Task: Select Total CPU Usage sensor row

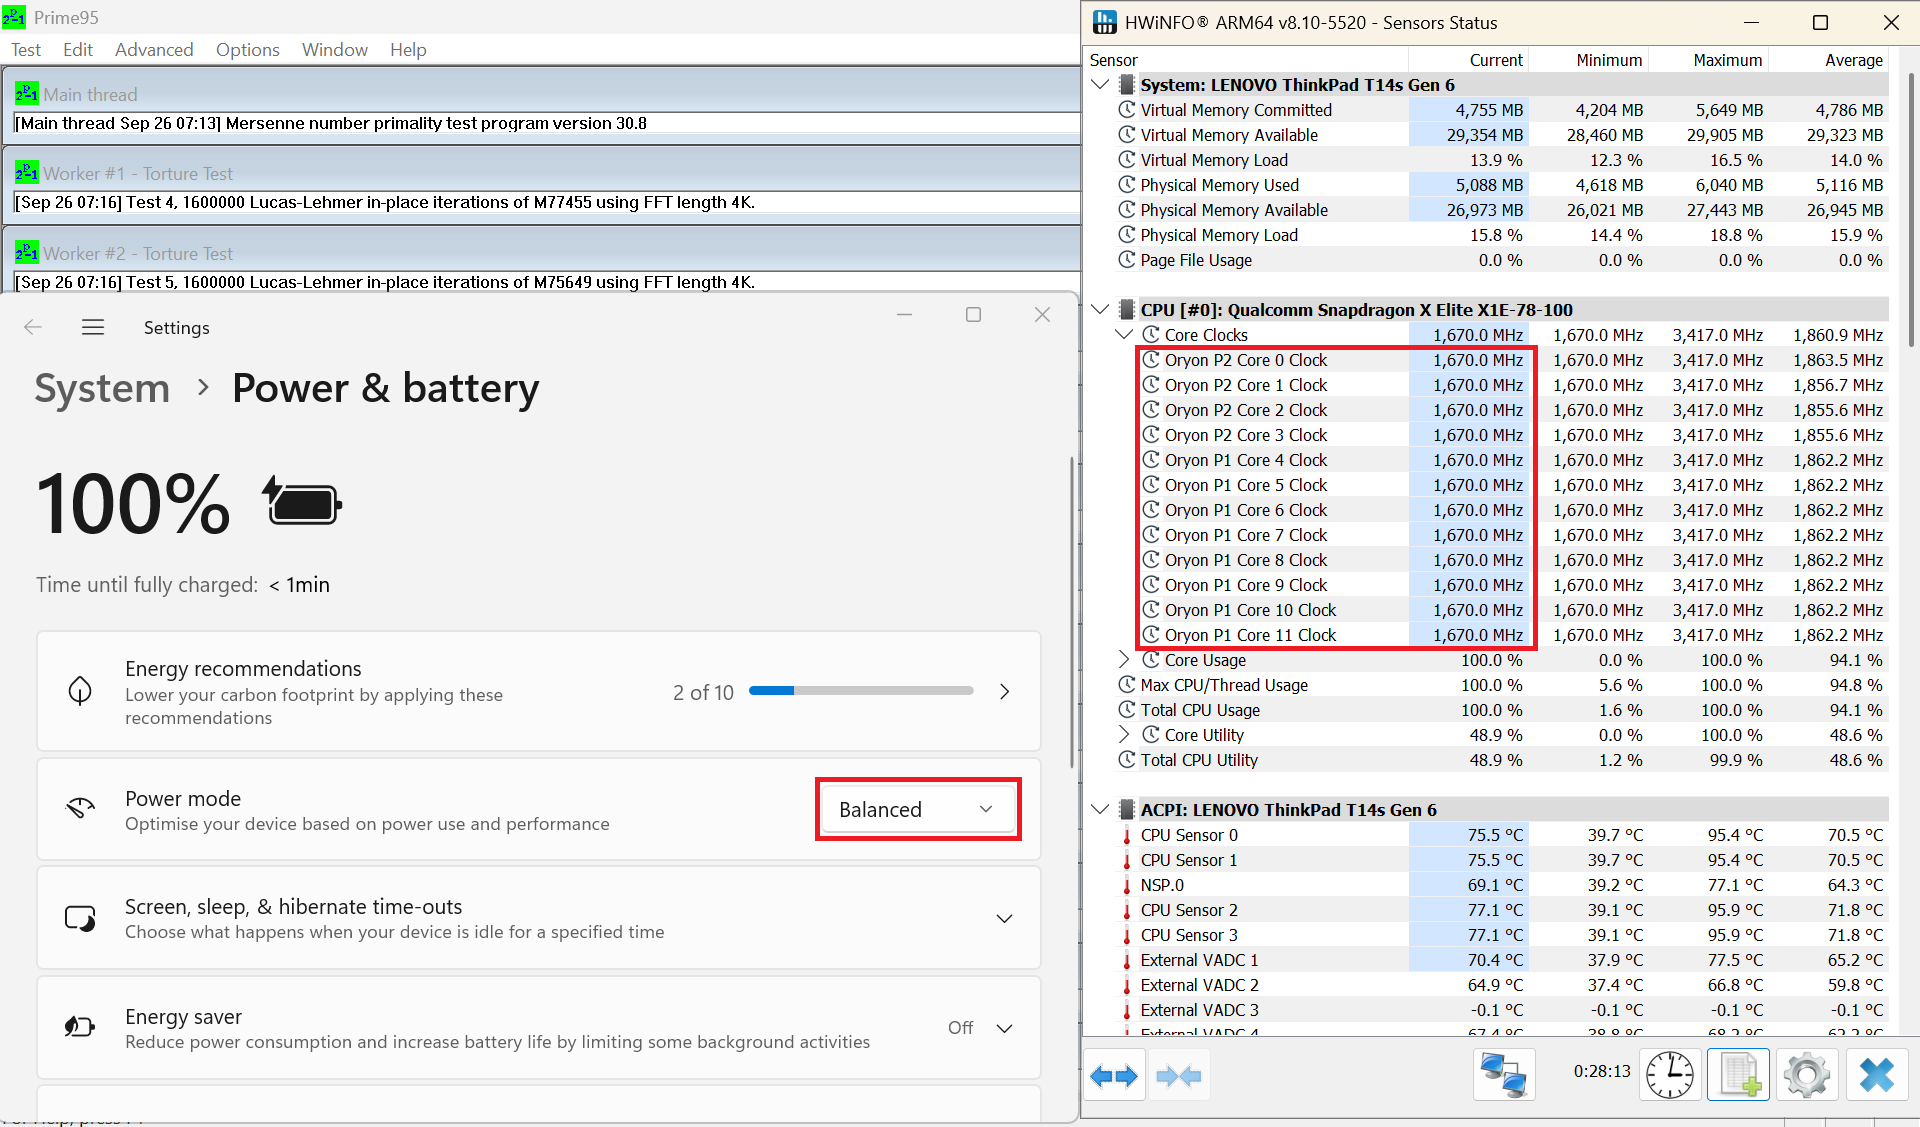Action: [1500, 710]
